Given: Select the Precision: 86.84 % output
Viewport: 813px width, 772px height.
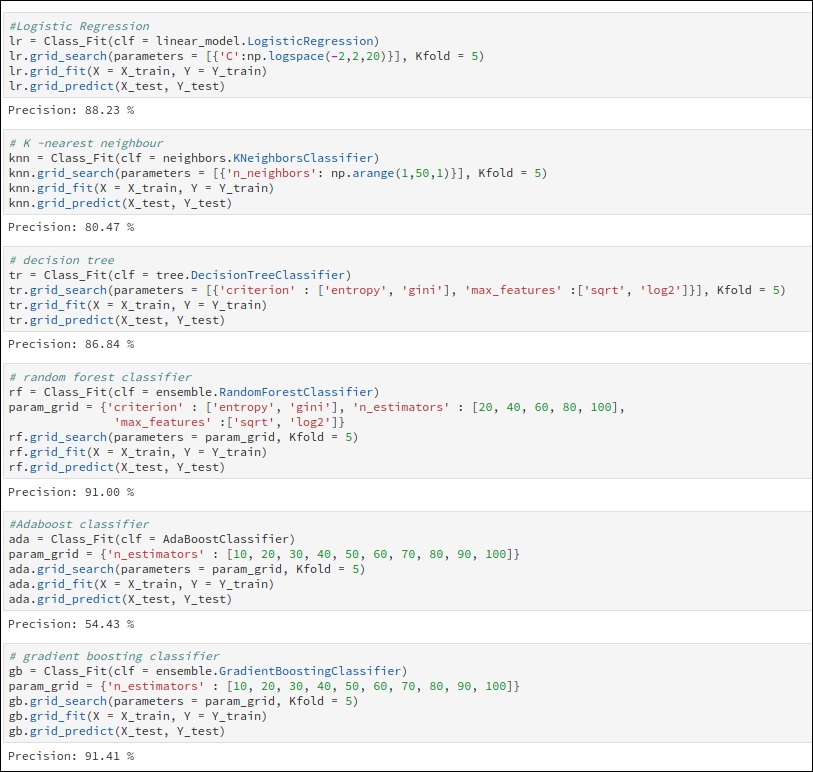Looking at the screenshot, I should [71, 344].
